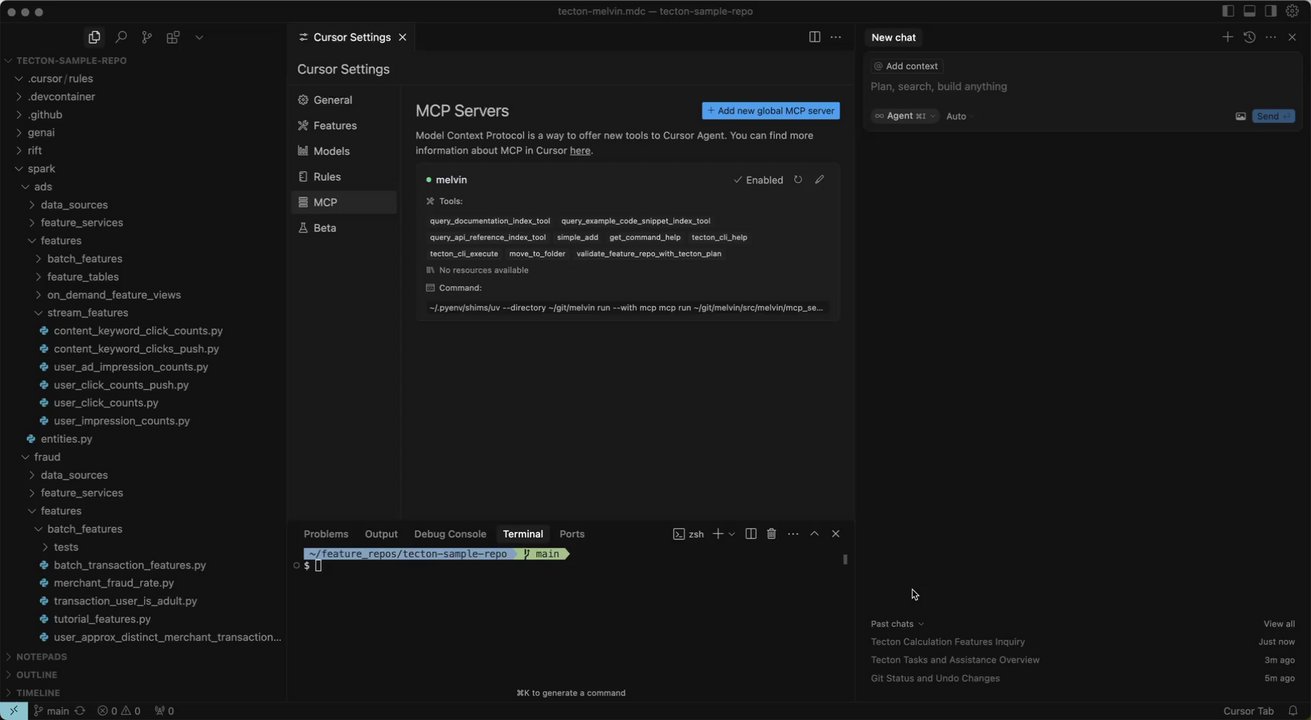Open the Search view in sidebar
This screenshot has height=720, width=1311.
click(121, 37)
